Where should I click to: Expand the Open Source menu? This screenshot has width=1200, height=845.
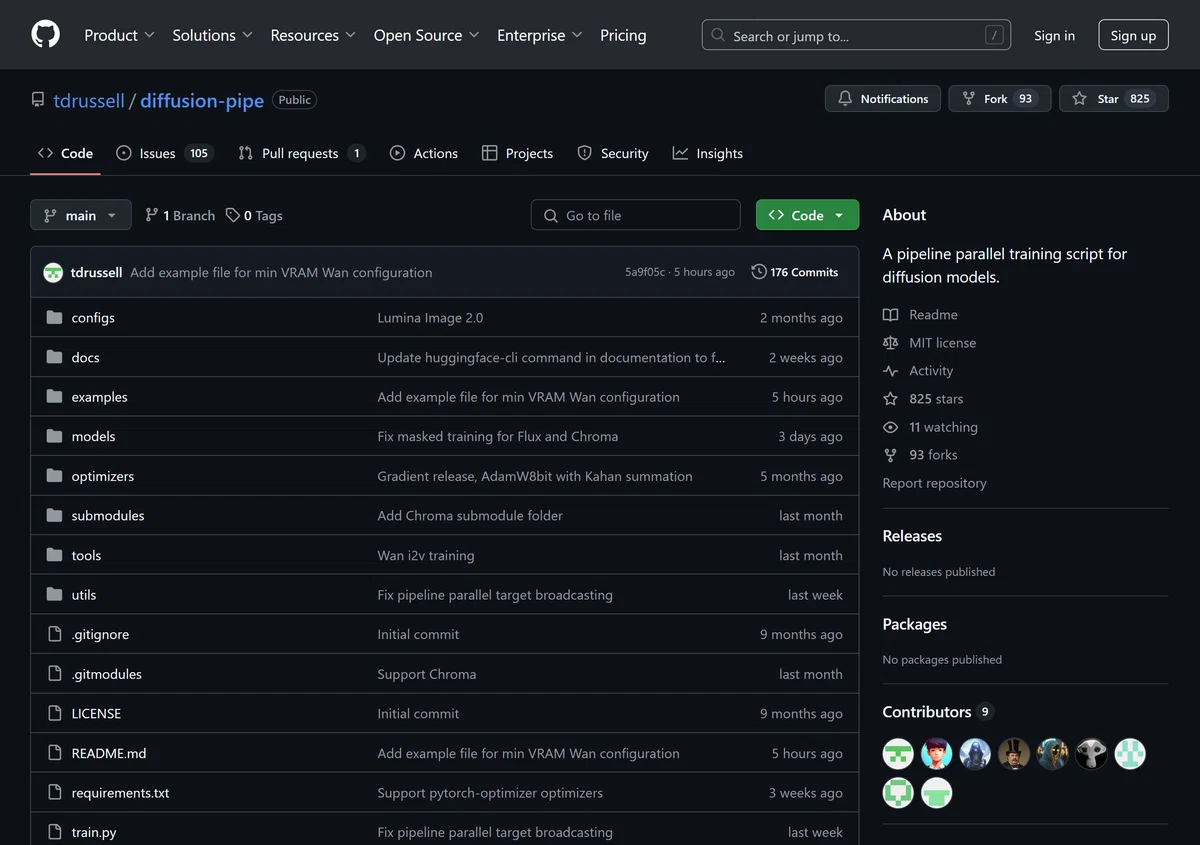[427, 35]
